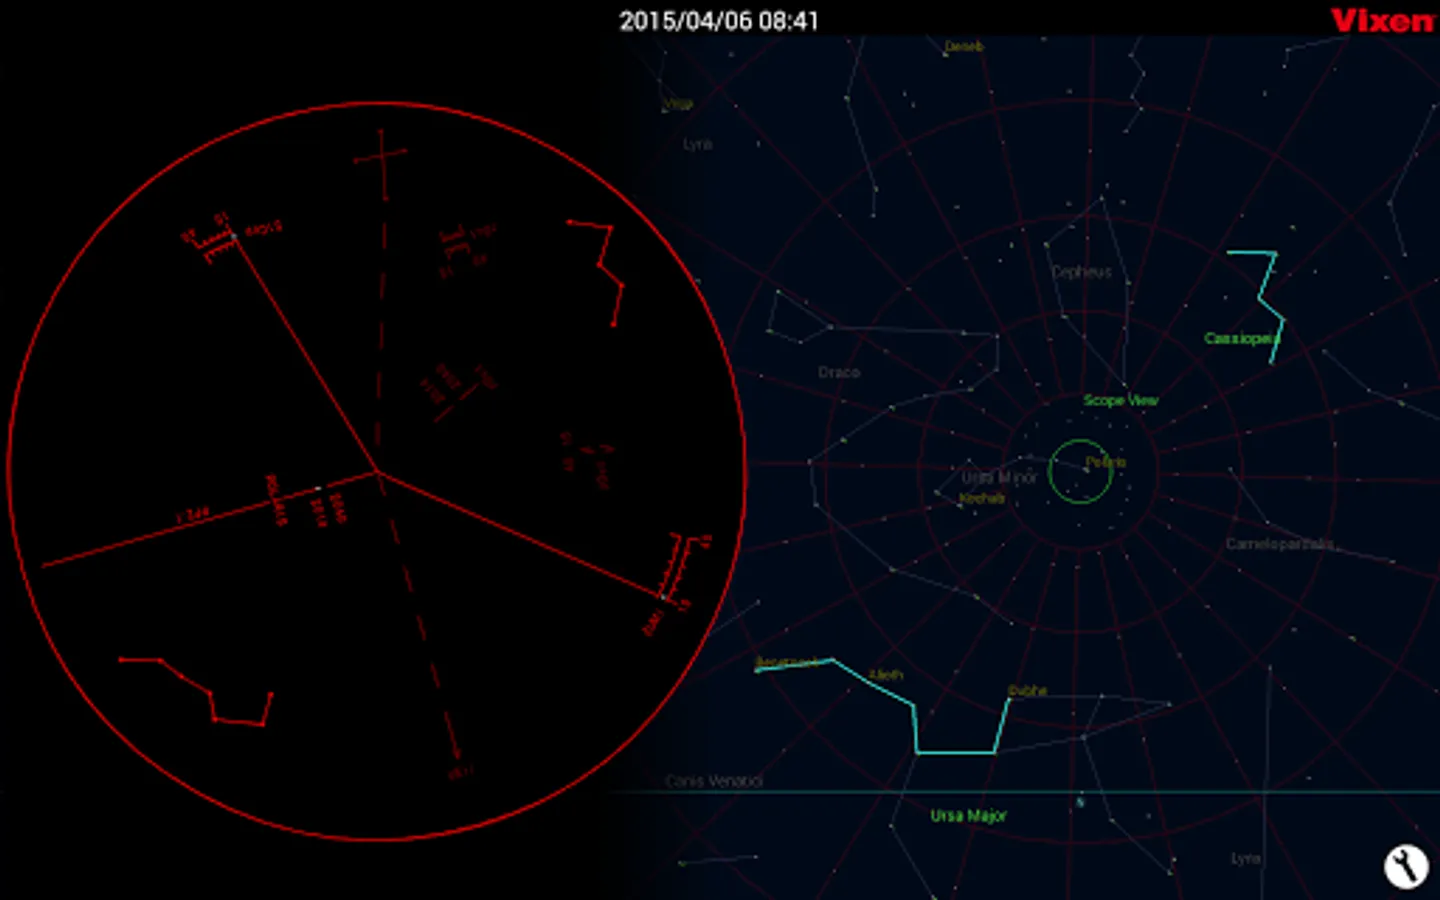1440x900 pixels.
Task: Tap the Lyra label near Vega
Action: pos(698,144)
